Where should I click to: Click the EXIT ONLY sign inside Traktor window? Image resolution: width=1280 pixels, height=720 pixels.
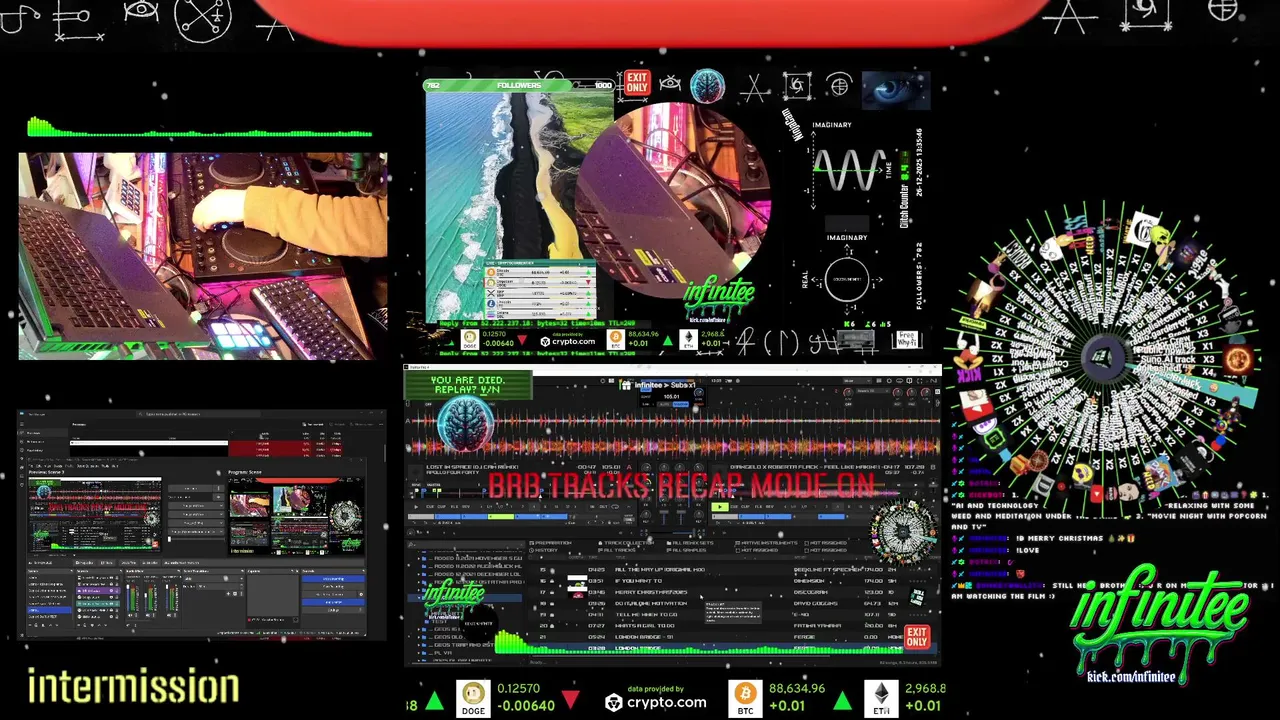click(x=917, y=637)
